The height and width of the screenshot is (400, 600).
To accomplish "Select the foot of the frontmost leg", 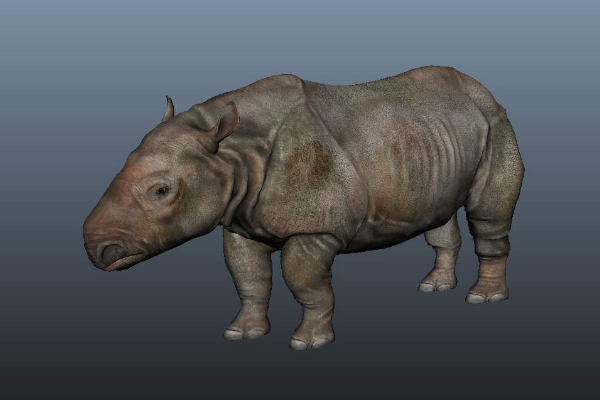I will point(246,327).
